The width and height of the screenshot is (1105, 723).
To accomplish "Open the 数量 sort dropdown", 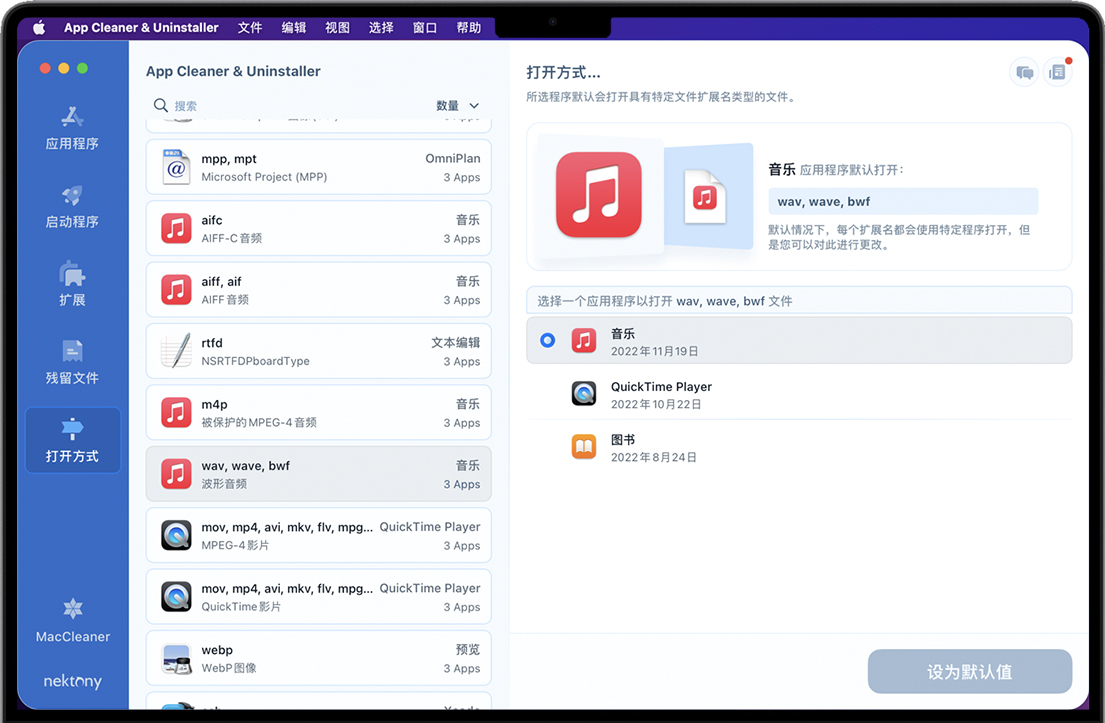I will pos(458,106).
